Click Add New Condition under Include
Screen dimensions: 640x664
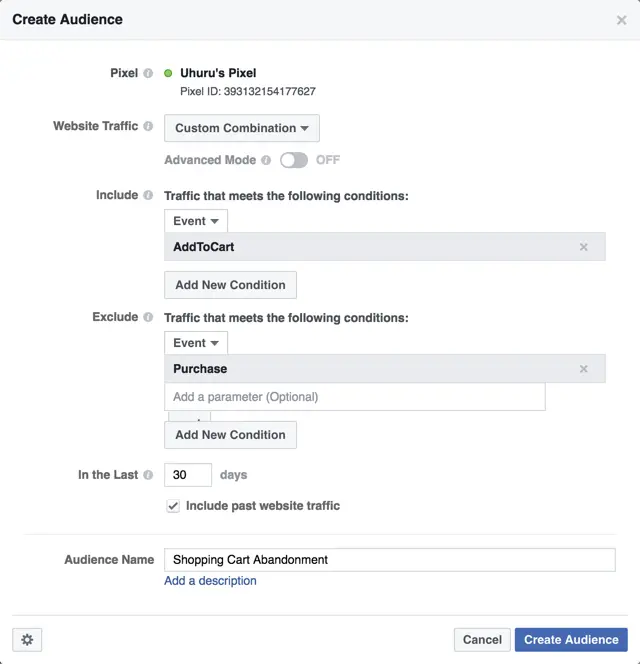pyautogui.click(x=230, y=285)
